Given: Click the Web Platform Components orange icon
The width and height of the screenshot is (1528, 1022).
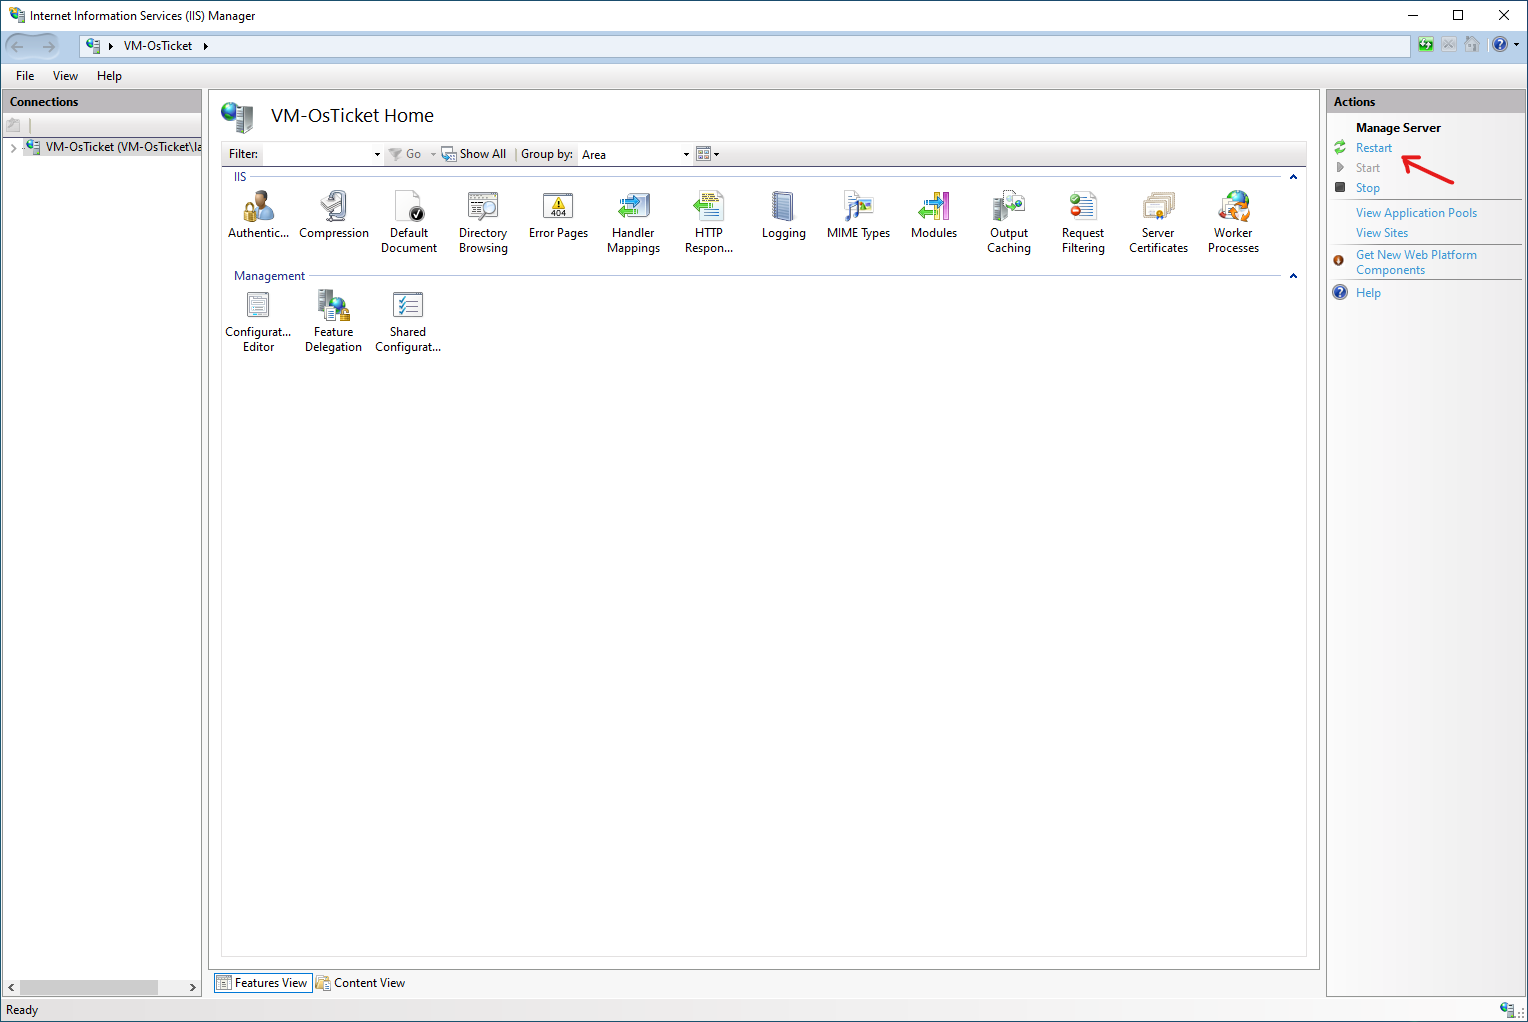Looking at the screenshot, I should click(1339, 260).
